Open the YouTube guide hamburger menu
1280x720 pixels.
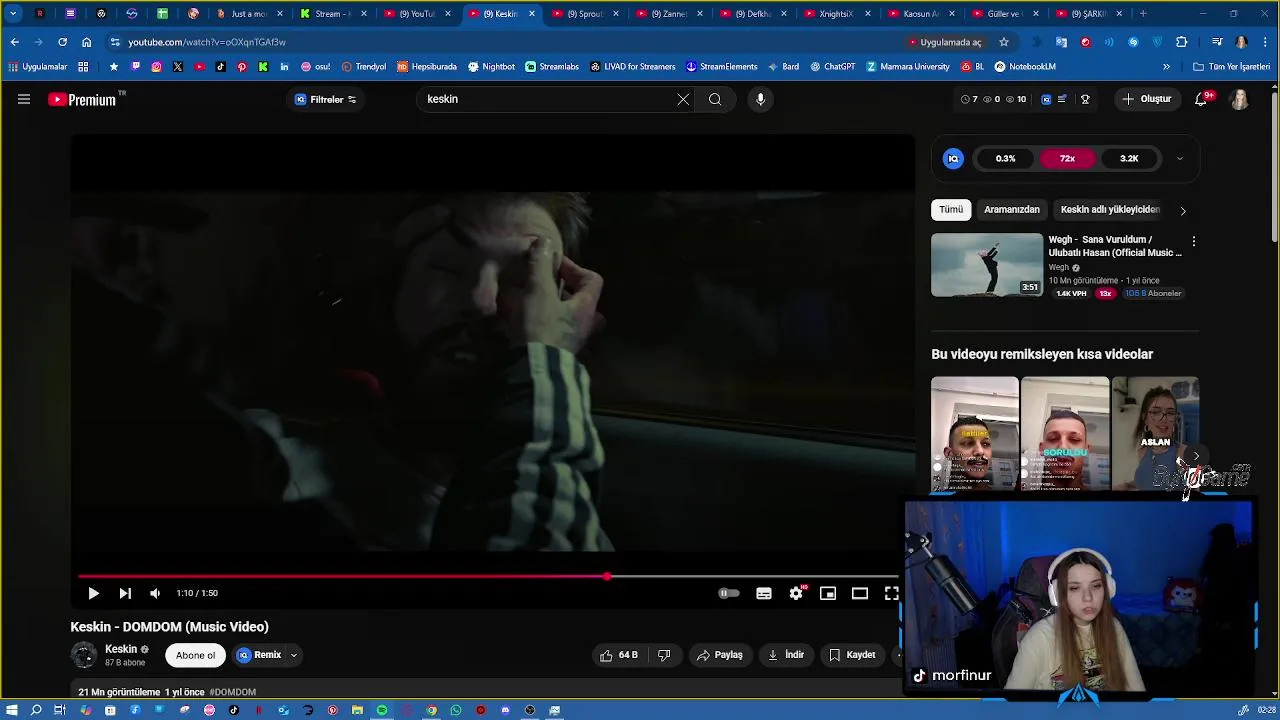coord(24,99)
